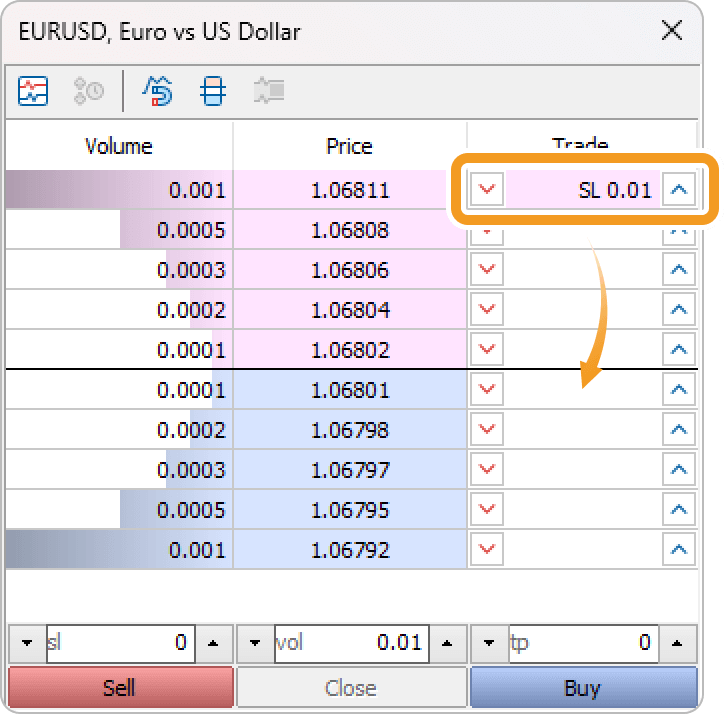Click volume 0.0003 beside price 1.06806

coord(119,269)
